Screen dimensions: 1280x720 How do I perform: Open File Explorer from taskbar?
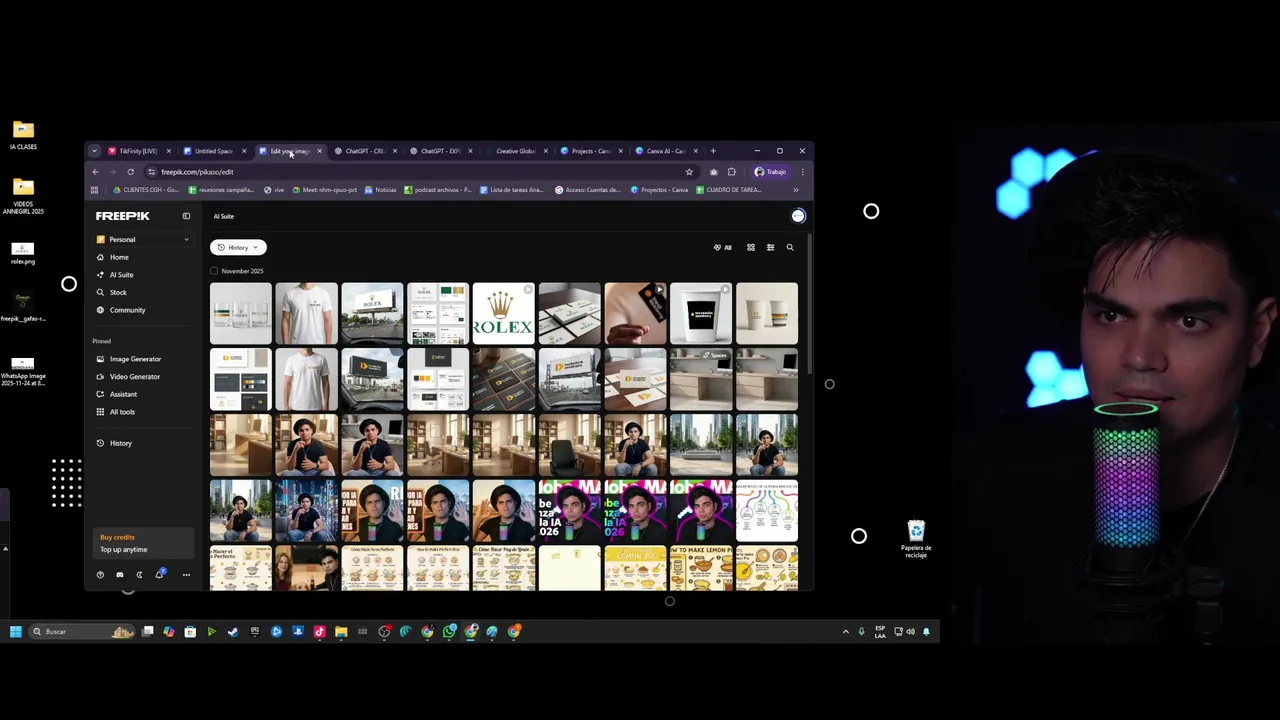341,631
